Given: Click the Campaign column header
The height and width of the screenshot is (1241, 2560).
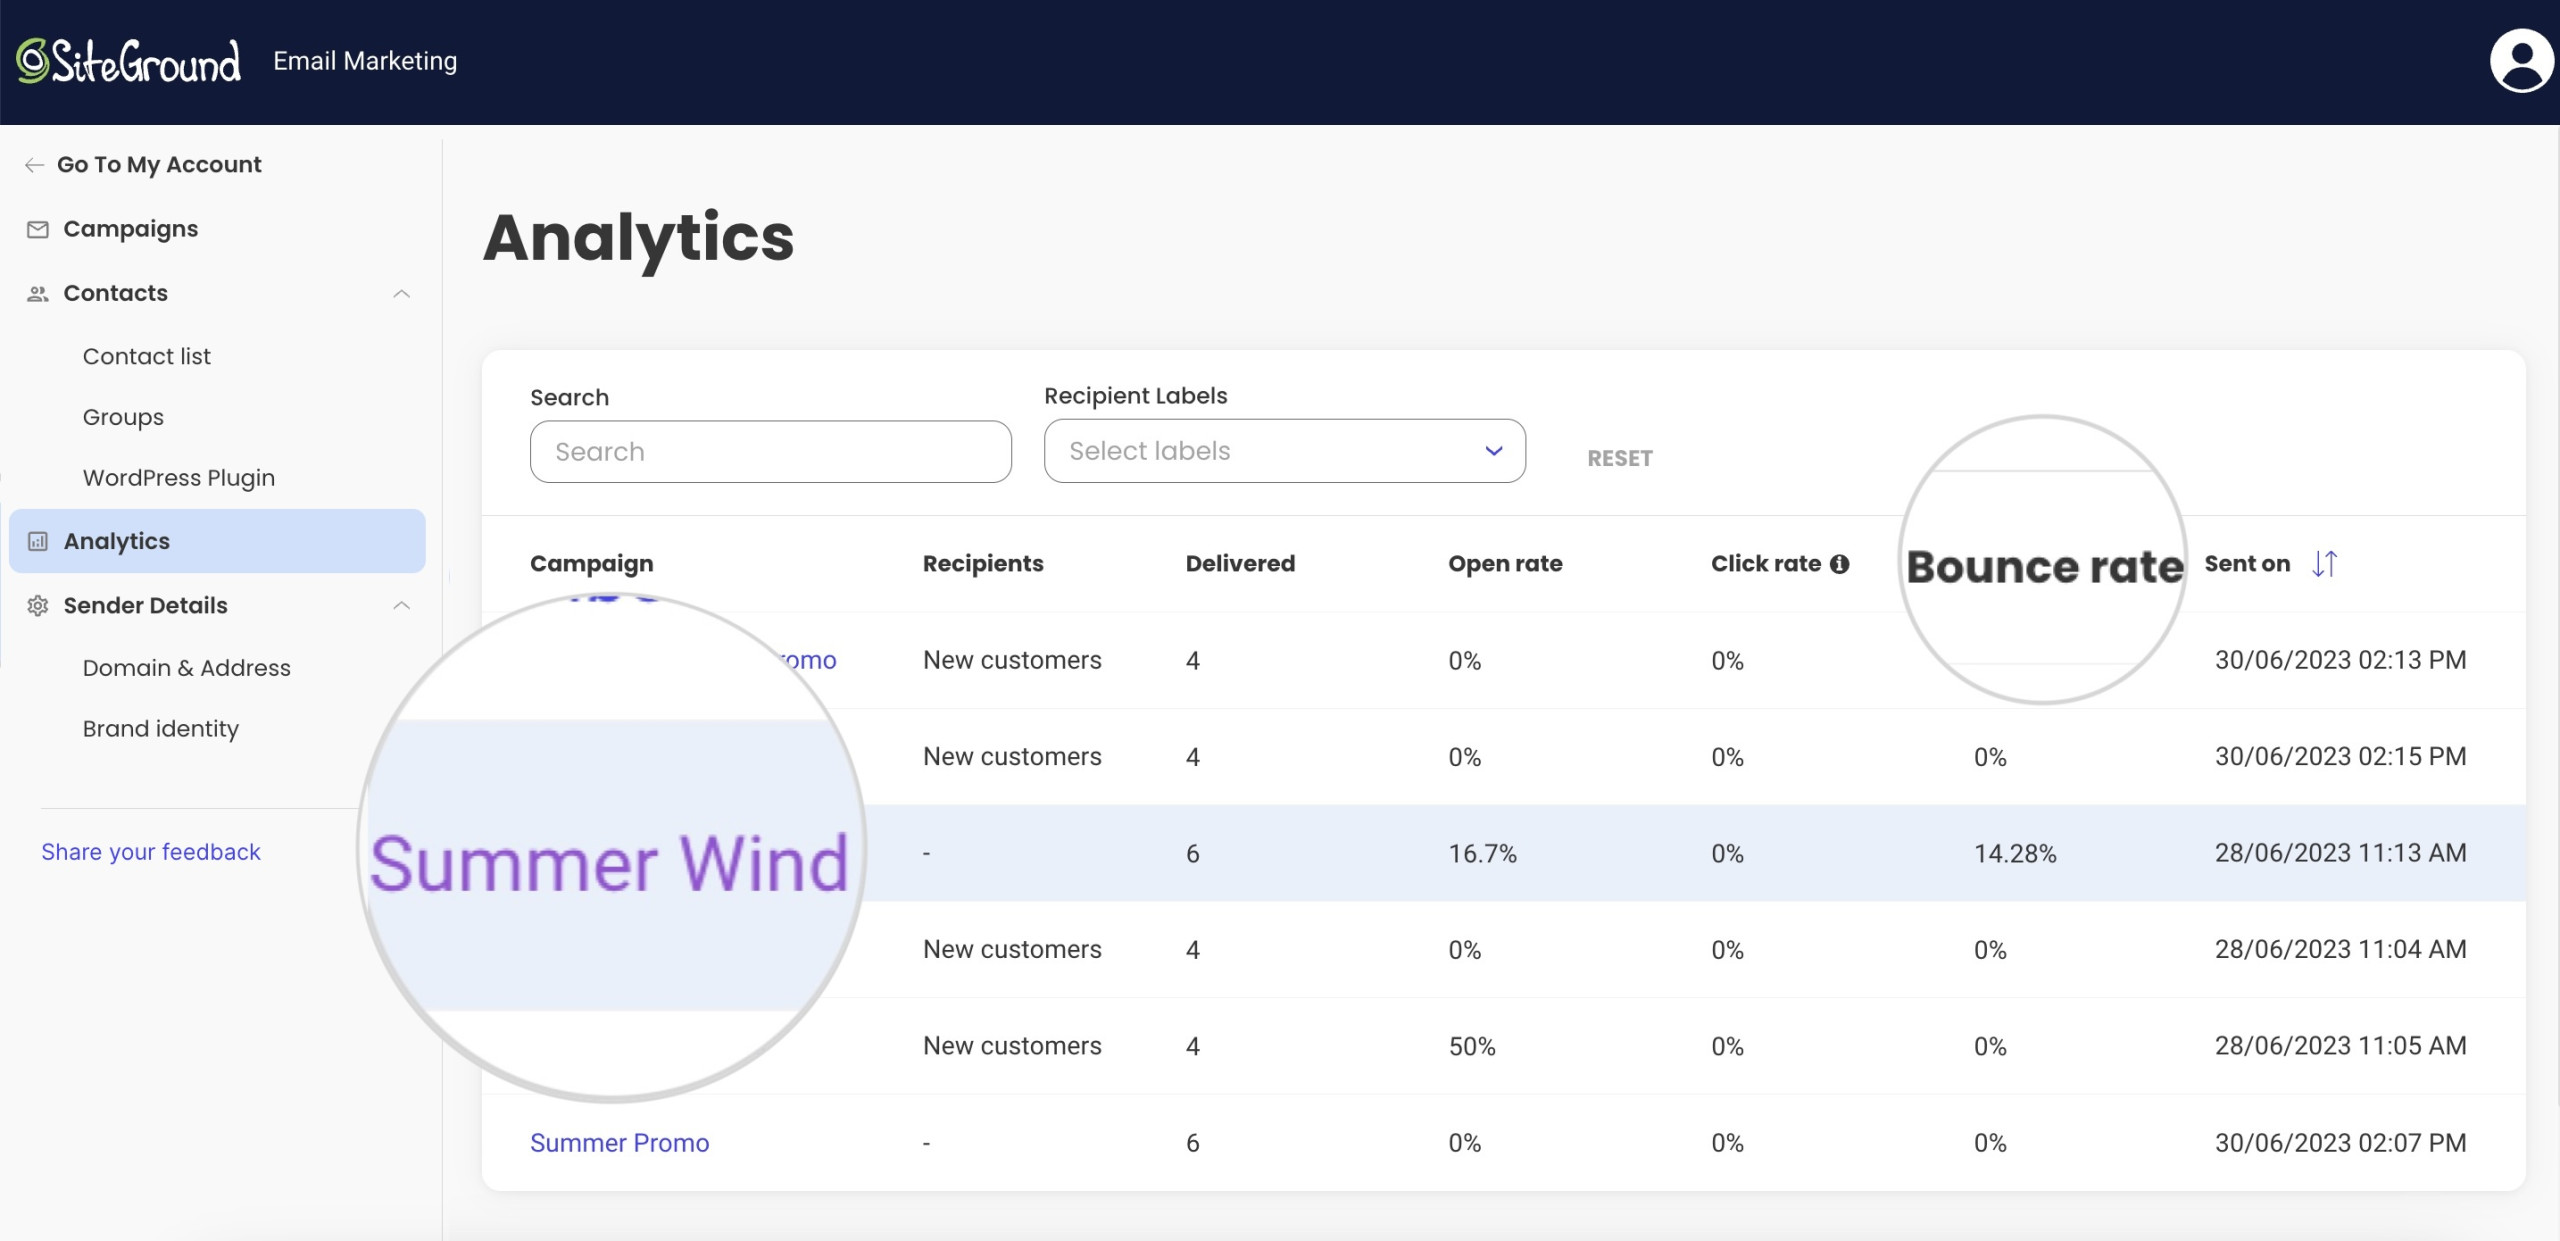Looking at the screenshot, I should (x=591, y=564).
